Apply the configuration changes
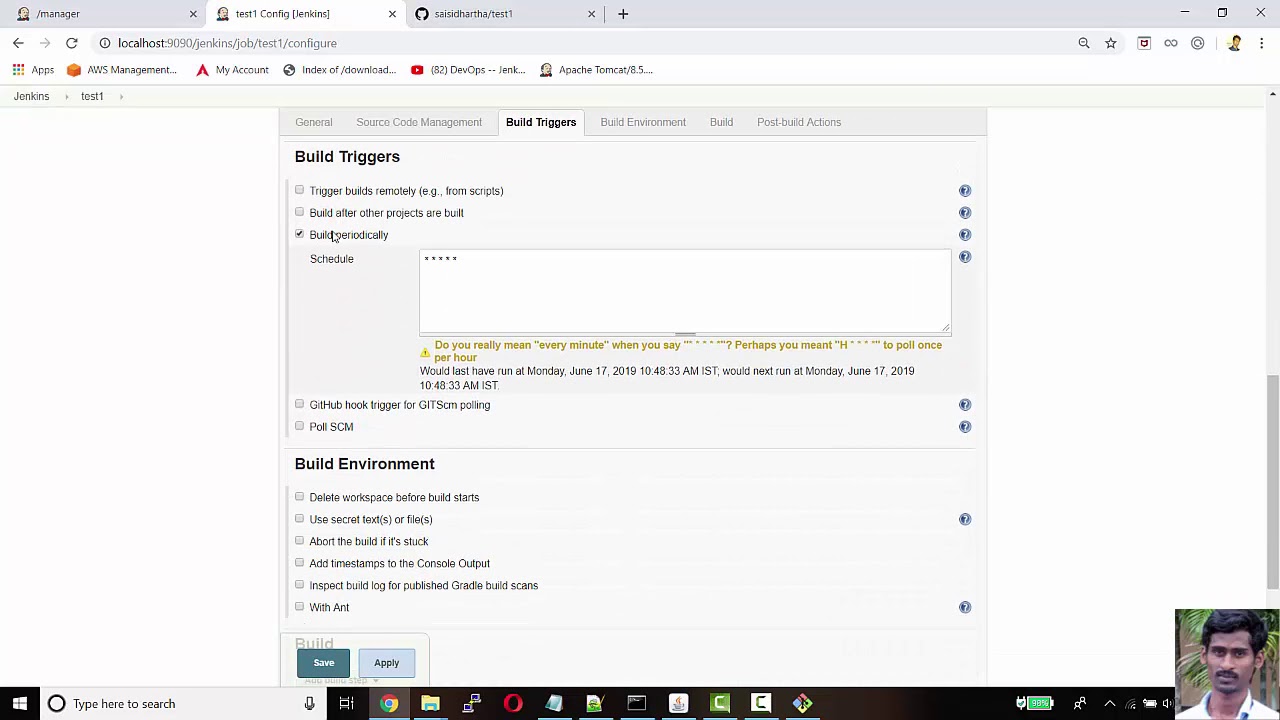 coord(387,663)
